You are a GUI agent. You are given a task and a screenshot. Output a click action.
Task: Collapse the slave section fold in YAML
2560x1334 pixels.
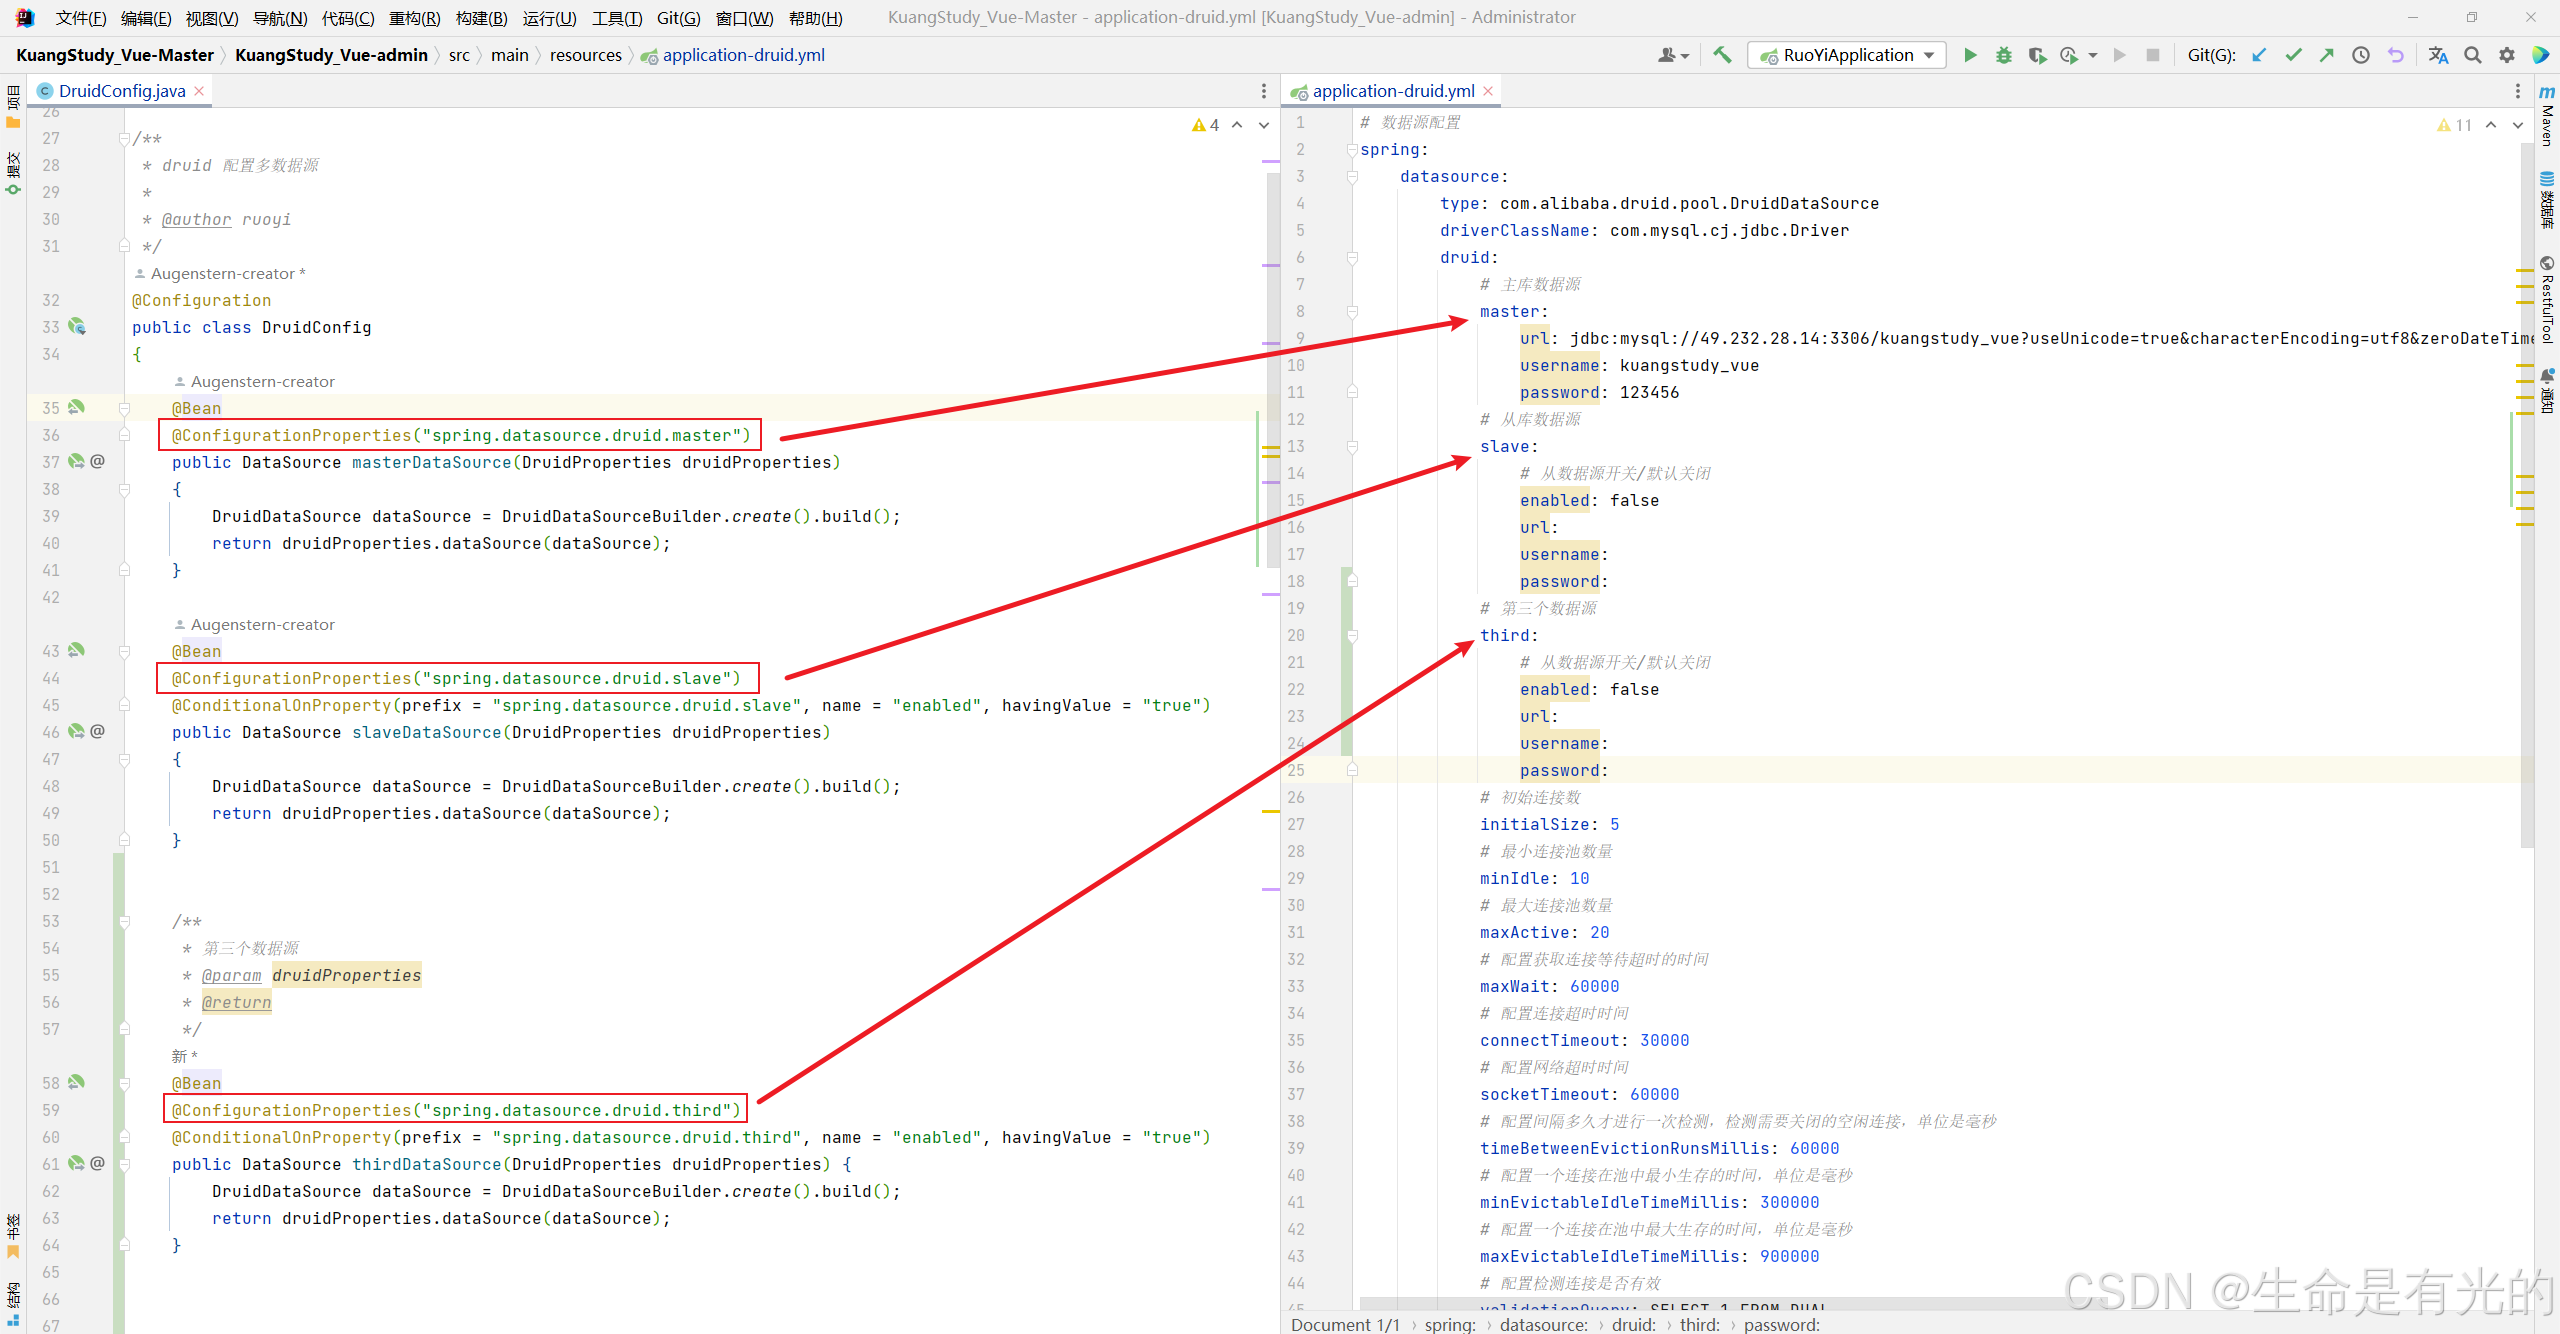pos(1352,447)
